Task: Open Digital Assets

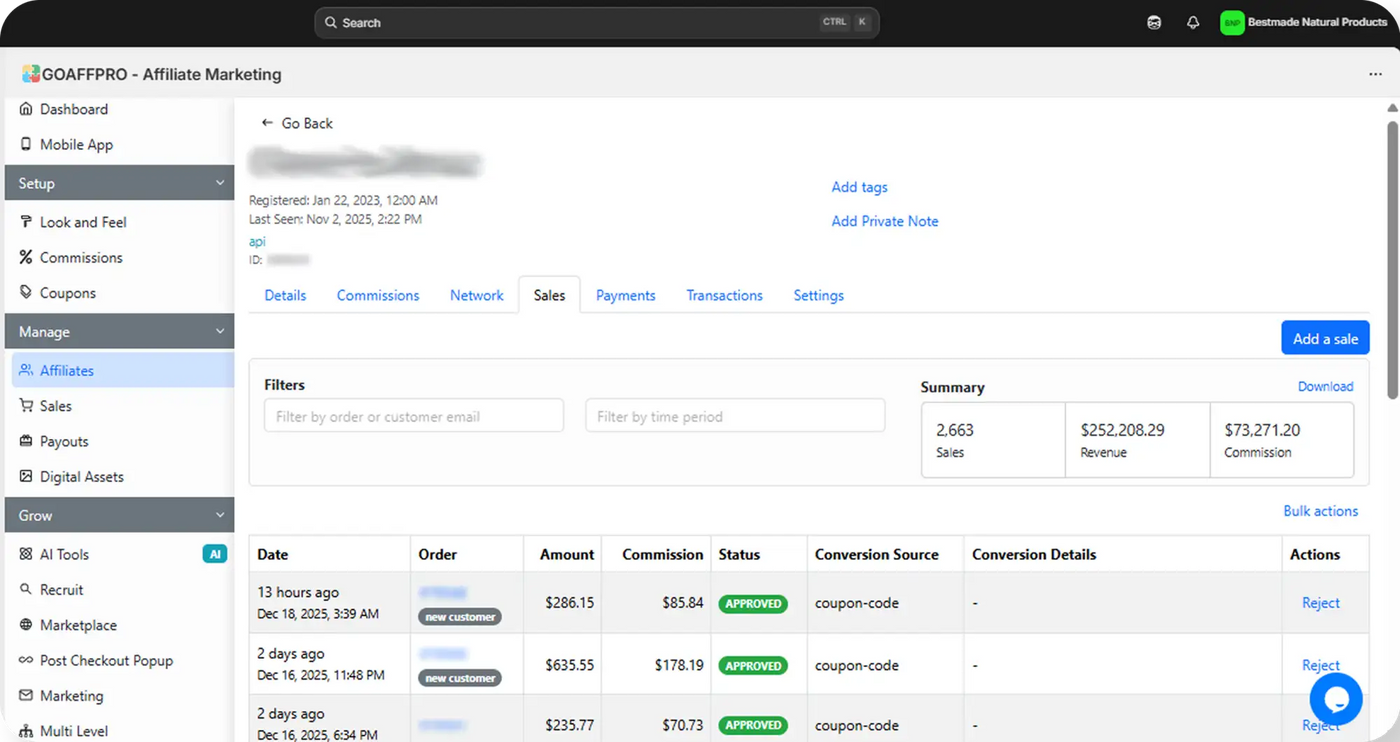Action: (80, 476)
